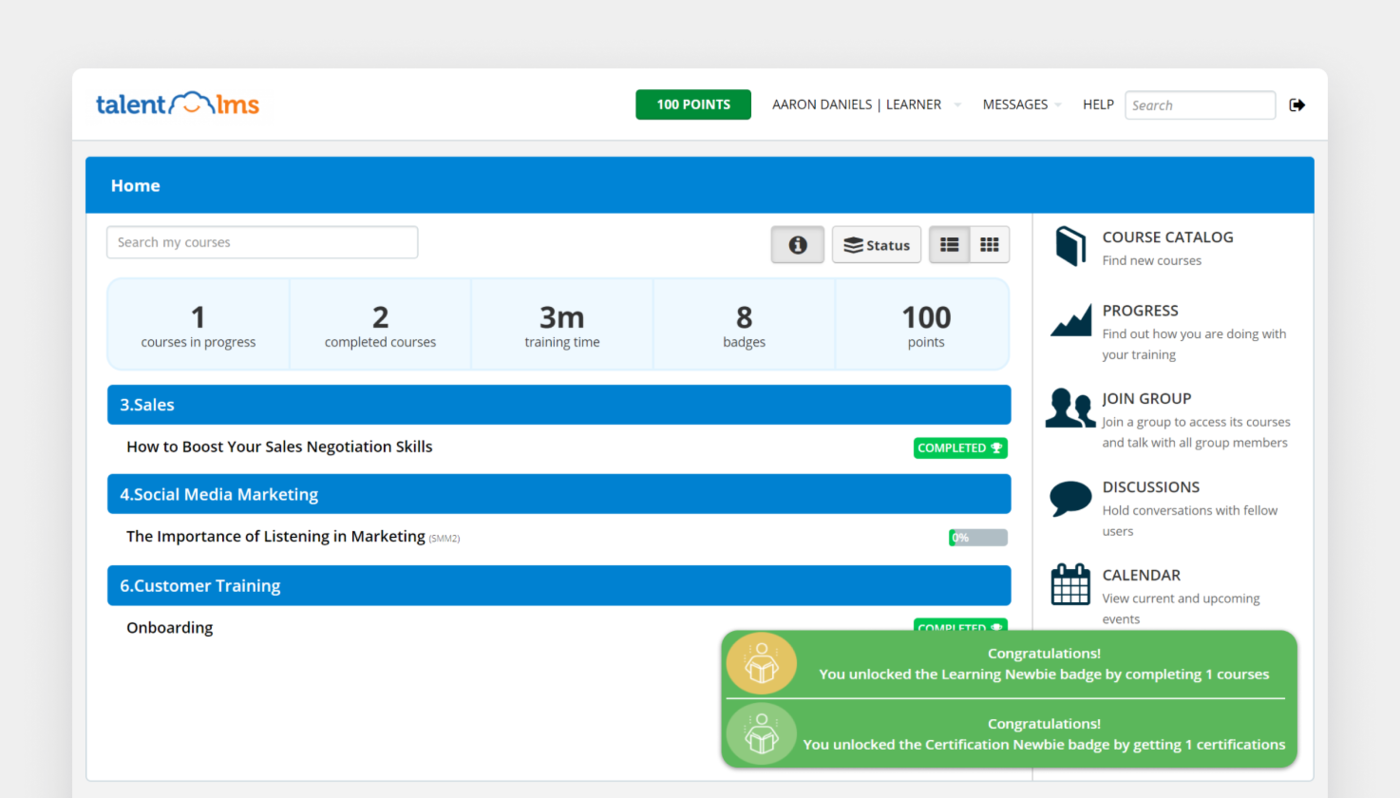Open the Status sort dropdown
Image resolution: width=1400 pixels, height=798 pixels.
coord(877,245)
